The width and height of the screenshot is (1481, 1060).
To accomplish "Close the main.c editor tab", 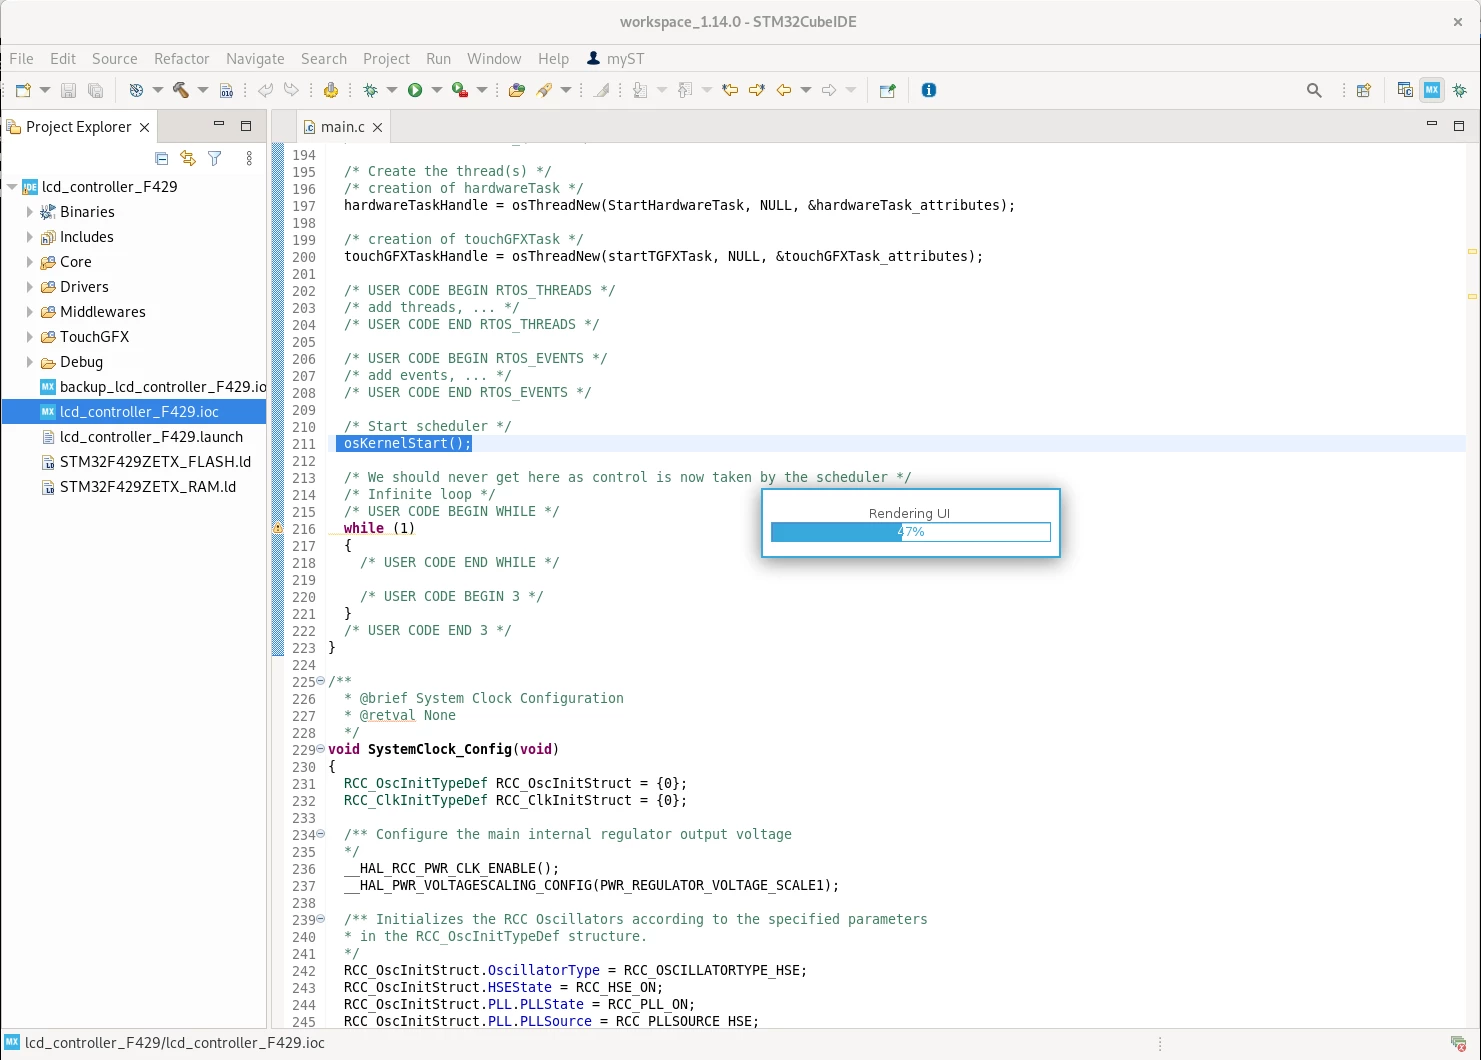I will click(x=377, y=127).
